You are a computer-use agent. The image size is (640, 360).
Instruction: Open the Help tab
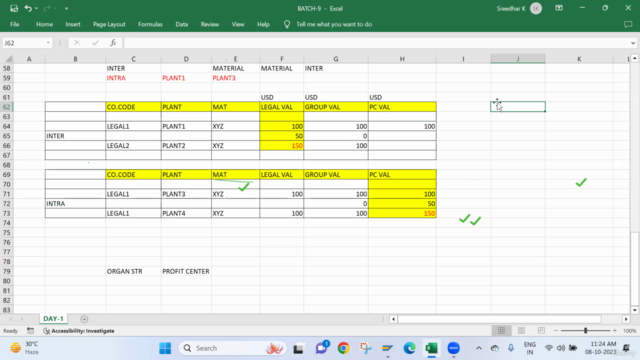[x=263, y=24]
